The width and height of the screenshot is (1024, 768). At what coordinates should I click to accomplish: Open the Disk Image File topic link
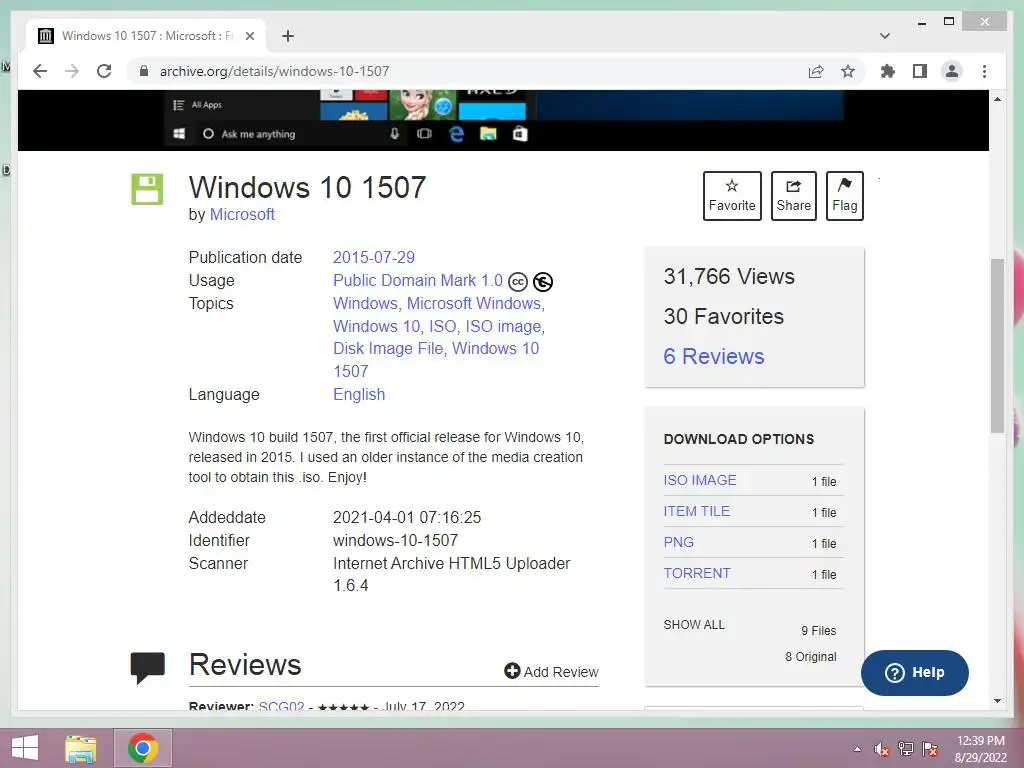tap(388, 348)
